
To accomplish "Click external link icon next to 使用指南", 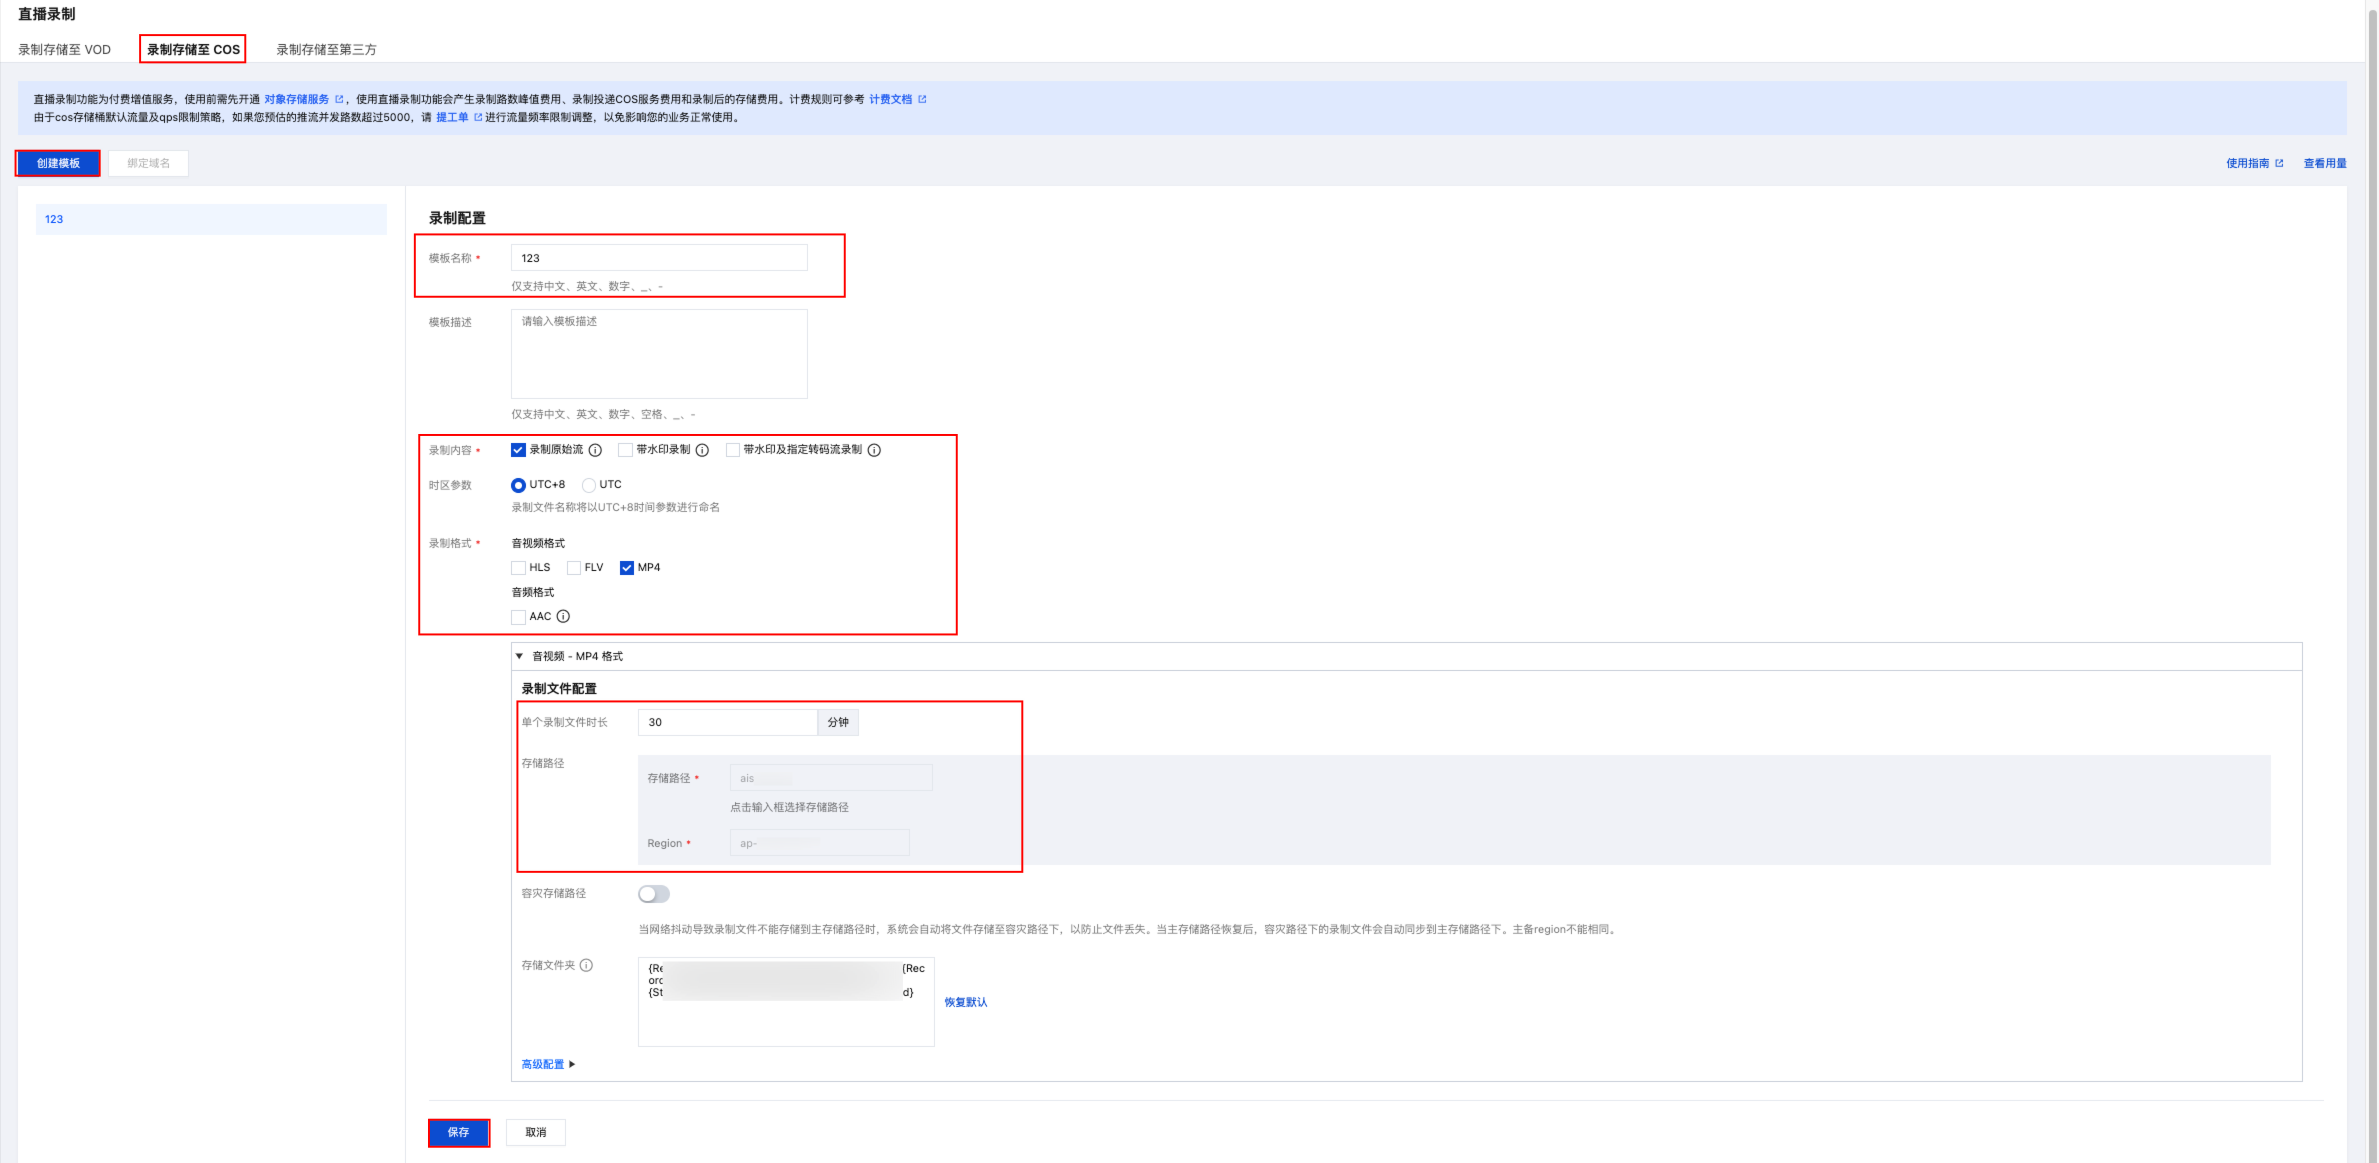I will click(2279, 163).
